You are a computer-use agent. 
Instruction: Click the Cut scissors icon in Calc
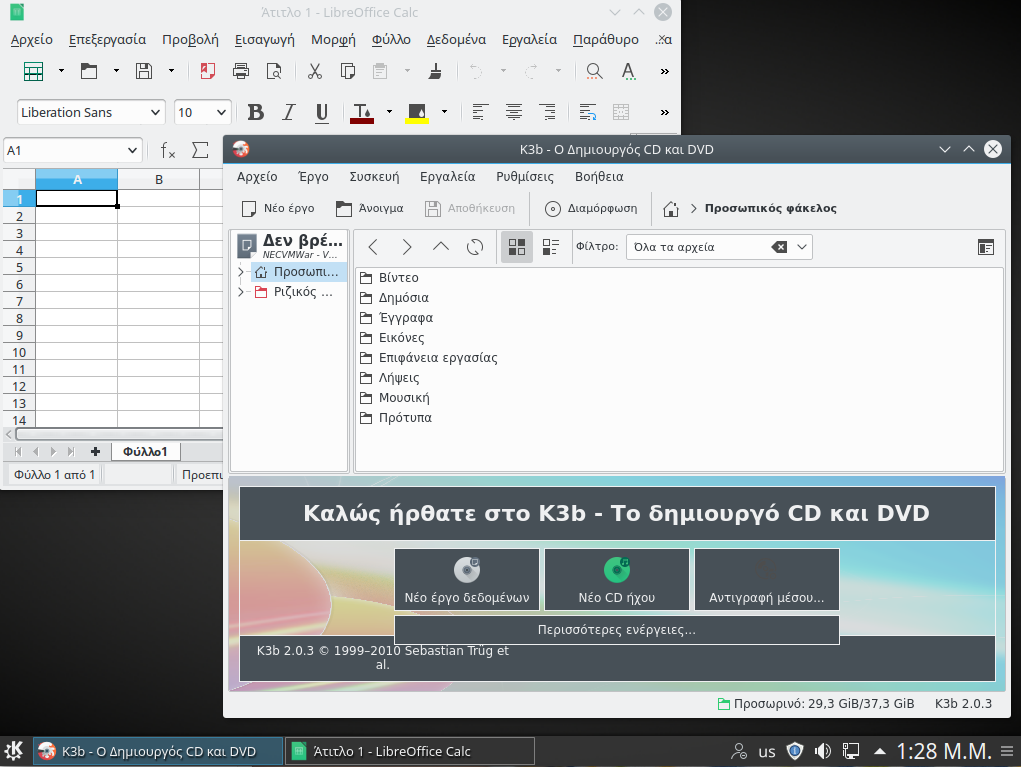pyautogui.click(x=315, y=71)
